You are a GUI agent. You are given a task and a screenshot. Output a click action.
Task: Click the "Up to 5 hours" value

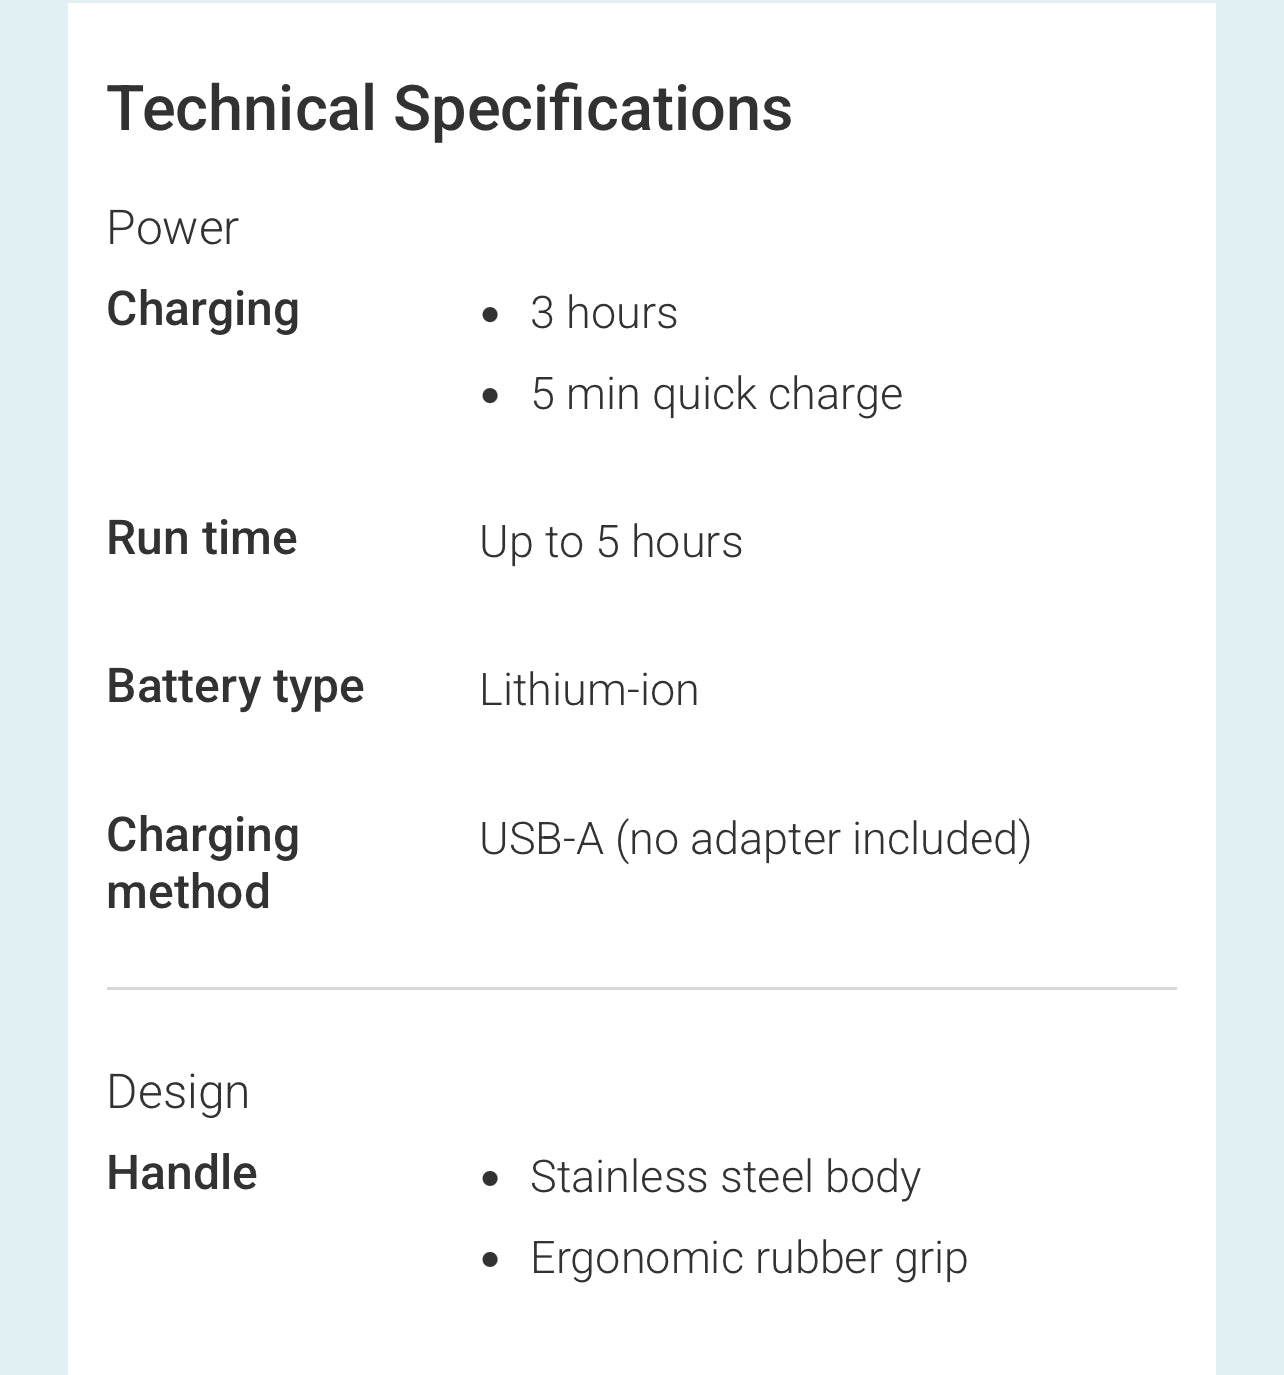tap(611, 542)
